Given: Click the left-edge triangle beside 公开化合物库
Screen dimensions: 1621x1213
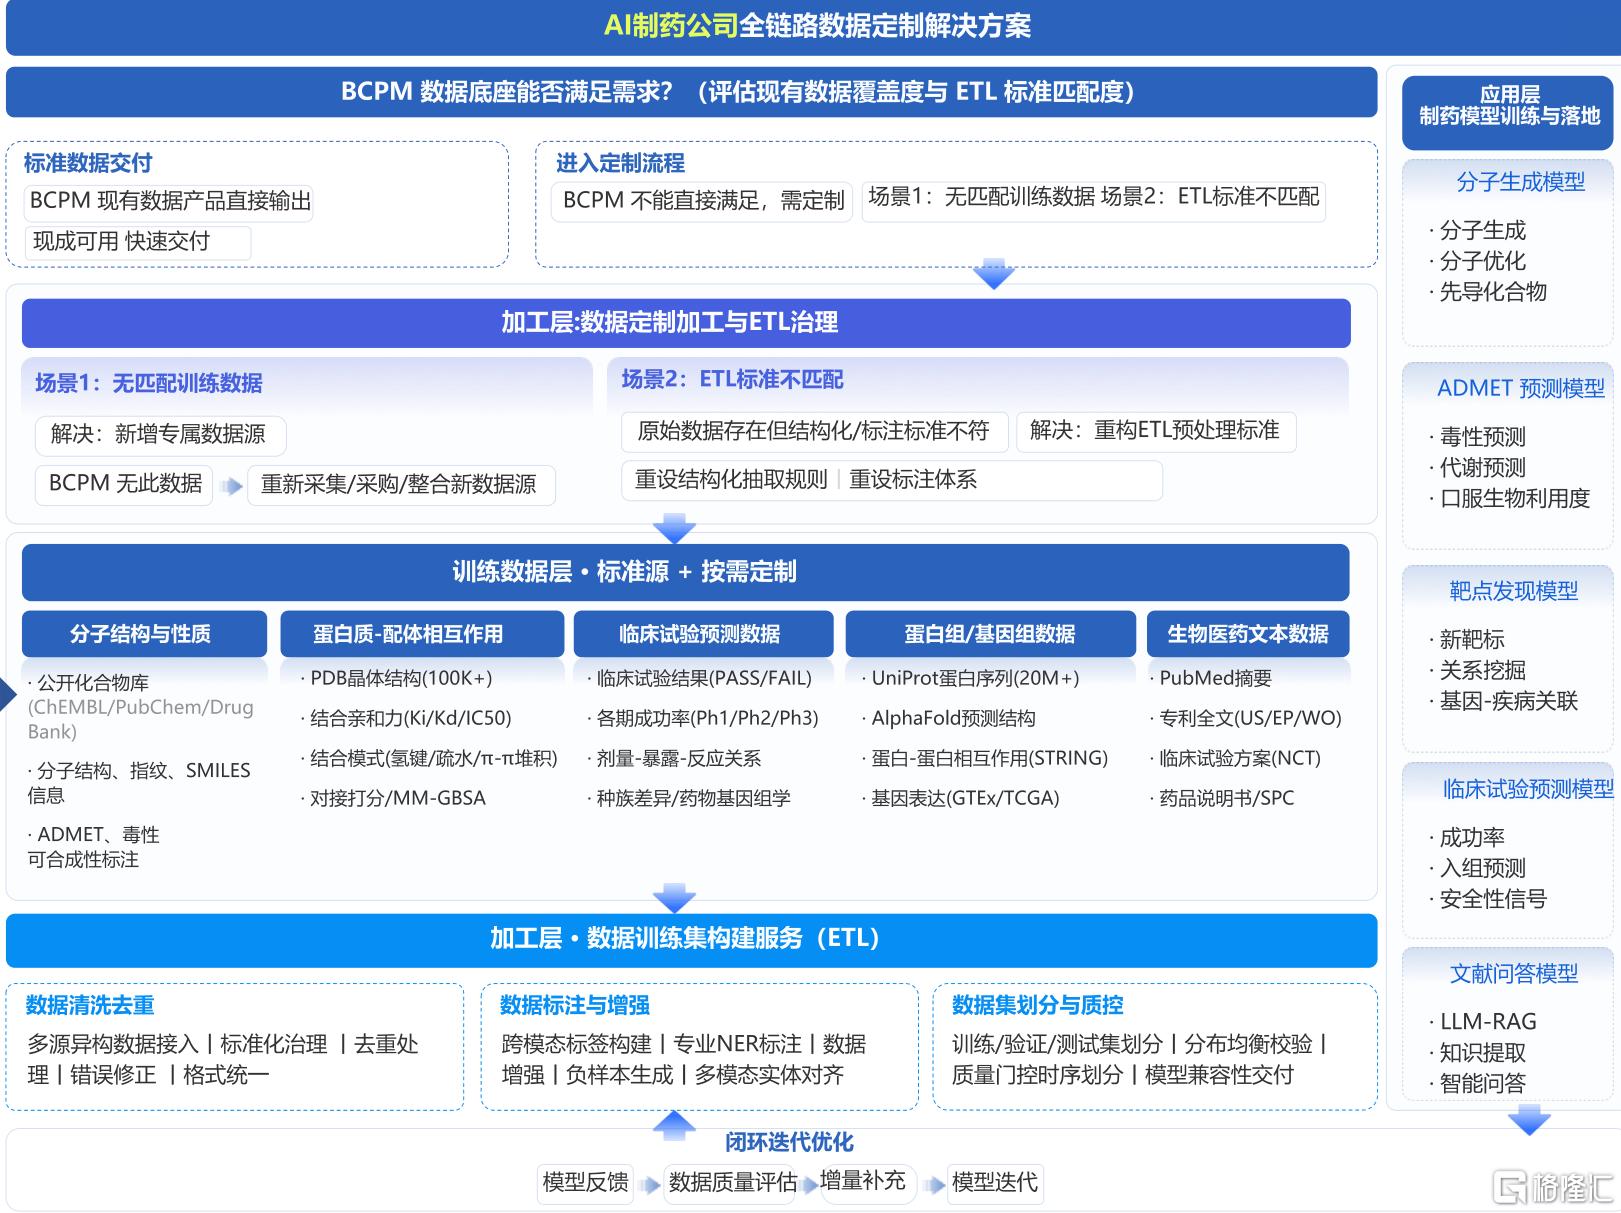Looking at the screenshot, I should click(x=9, y=693).
